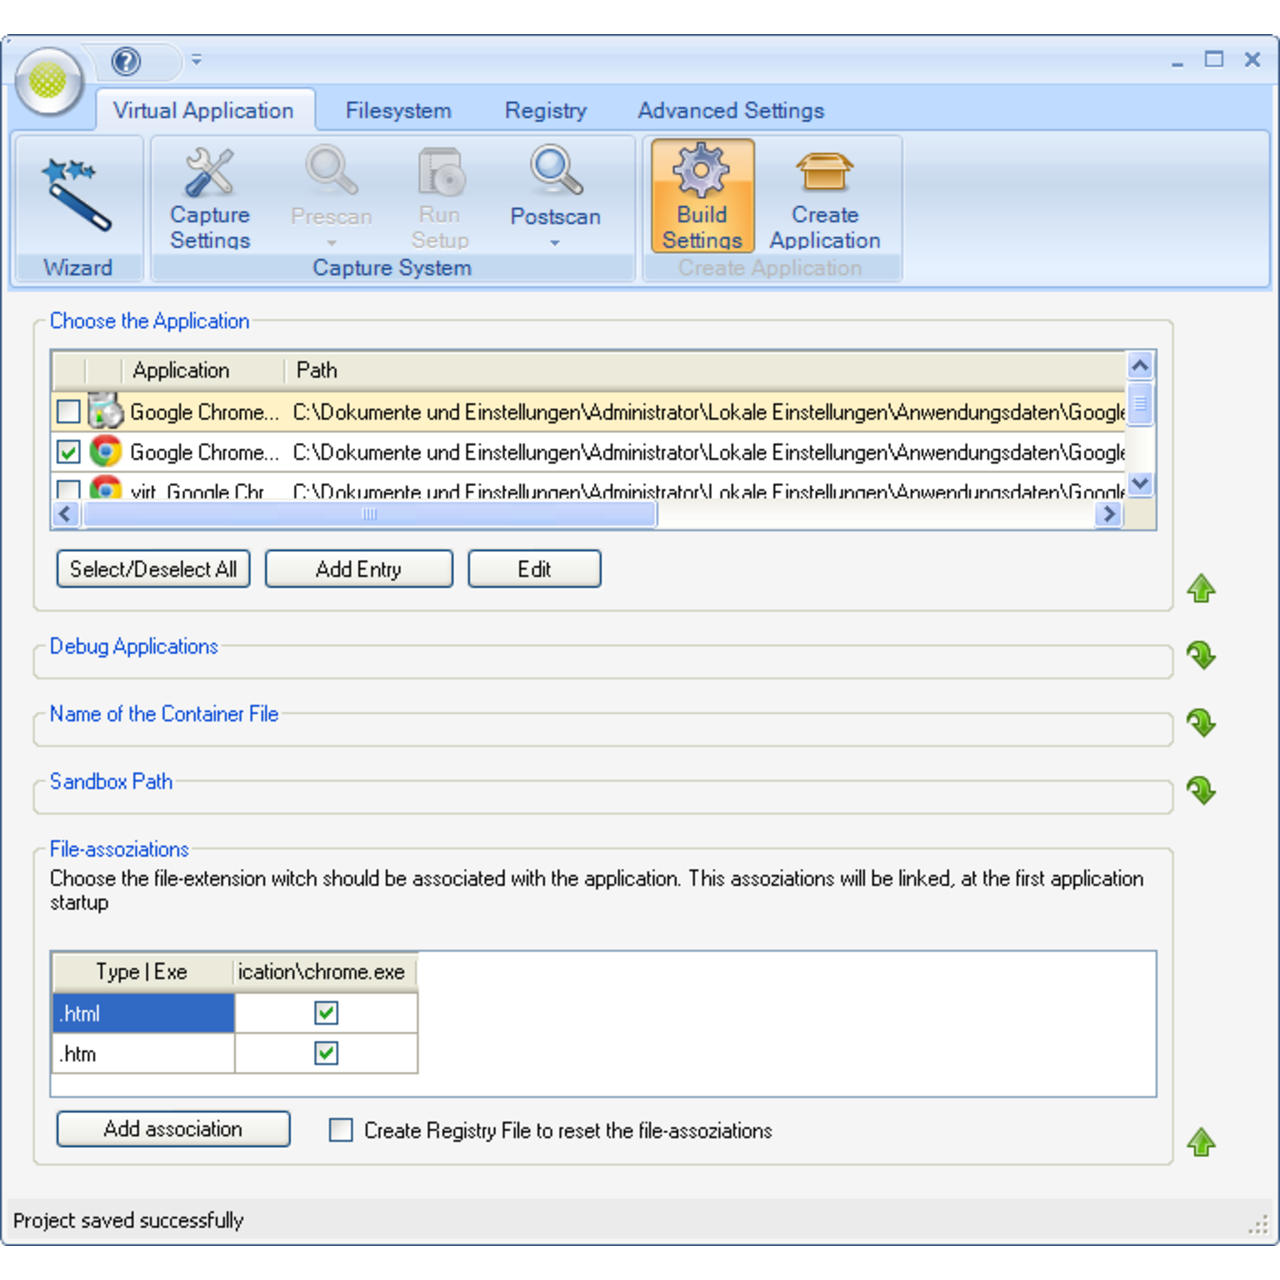Launch the Wizard magic wand icon
This screenshot has height=1280, width=1280.
(77, 194)
